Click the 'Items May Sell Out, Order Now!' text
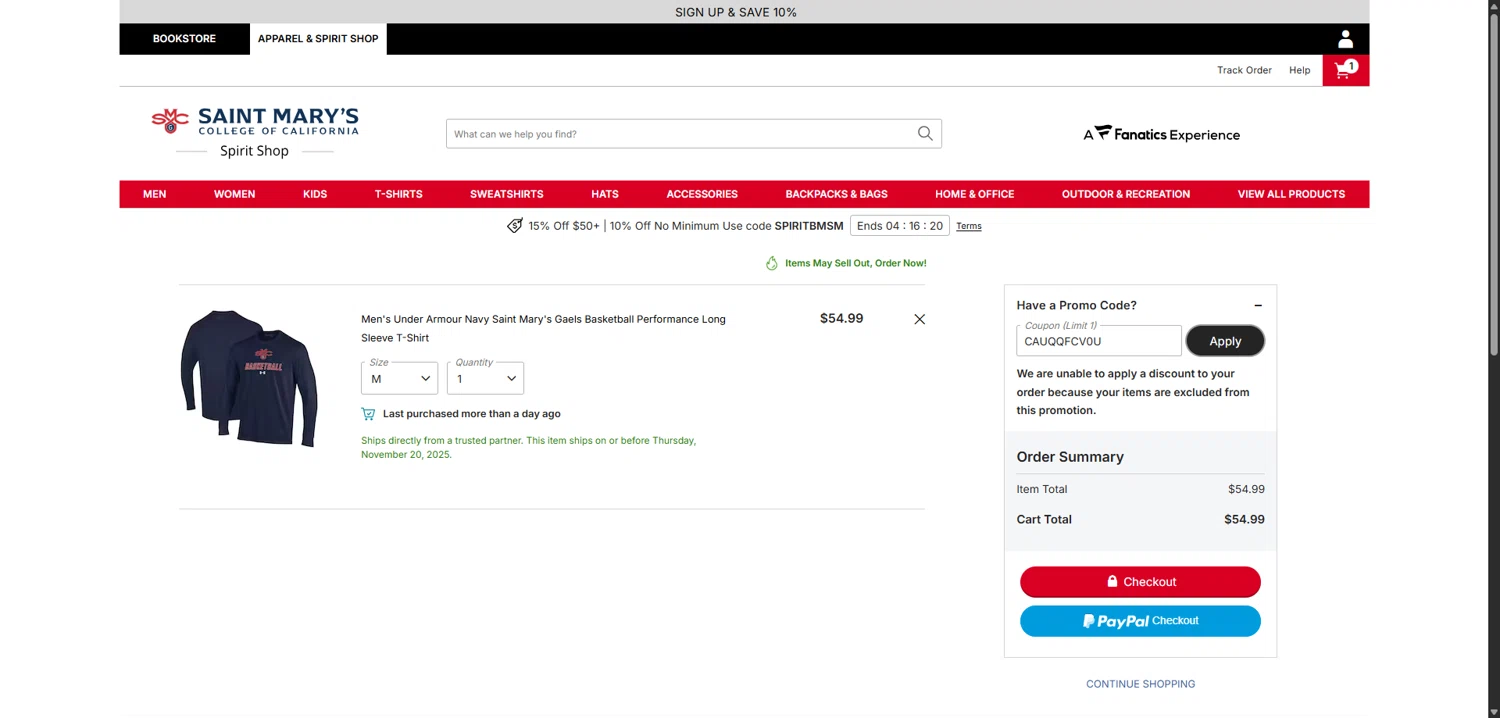This screenshot has width=1500, height=718. 856,263
